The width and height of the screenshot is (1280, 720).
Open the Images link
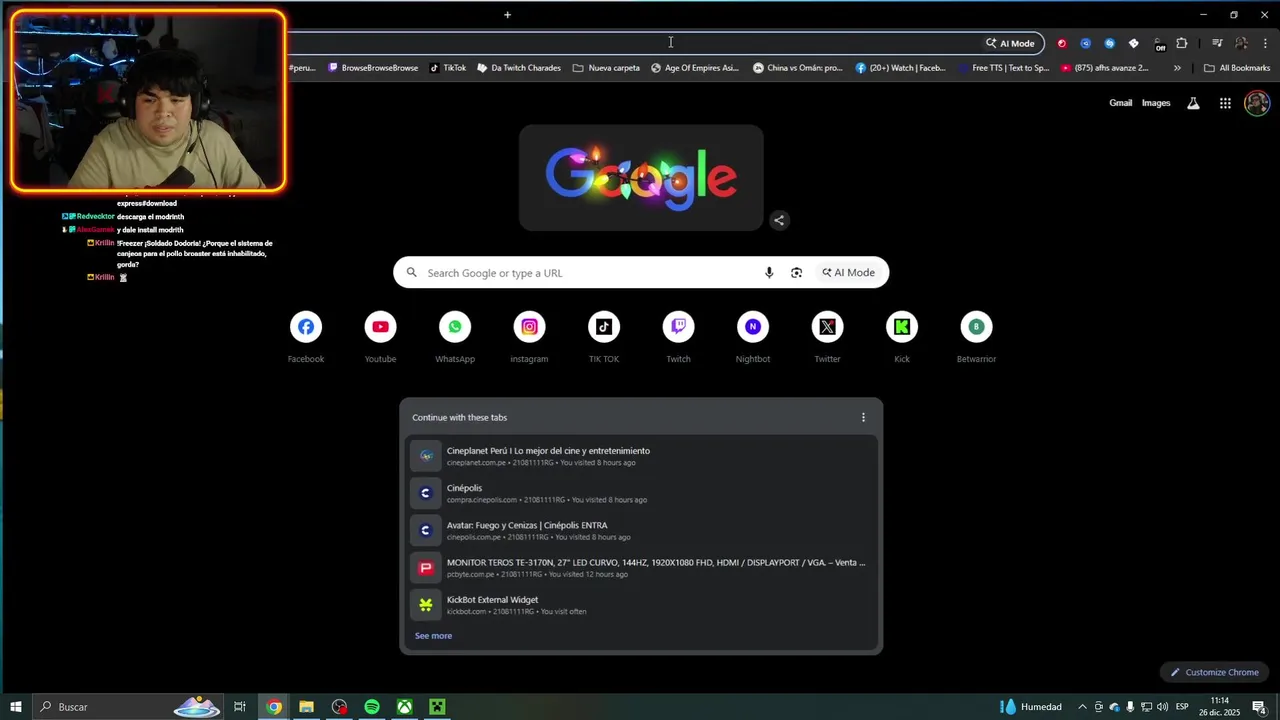pyautogui.click(x=1156, y=103)
